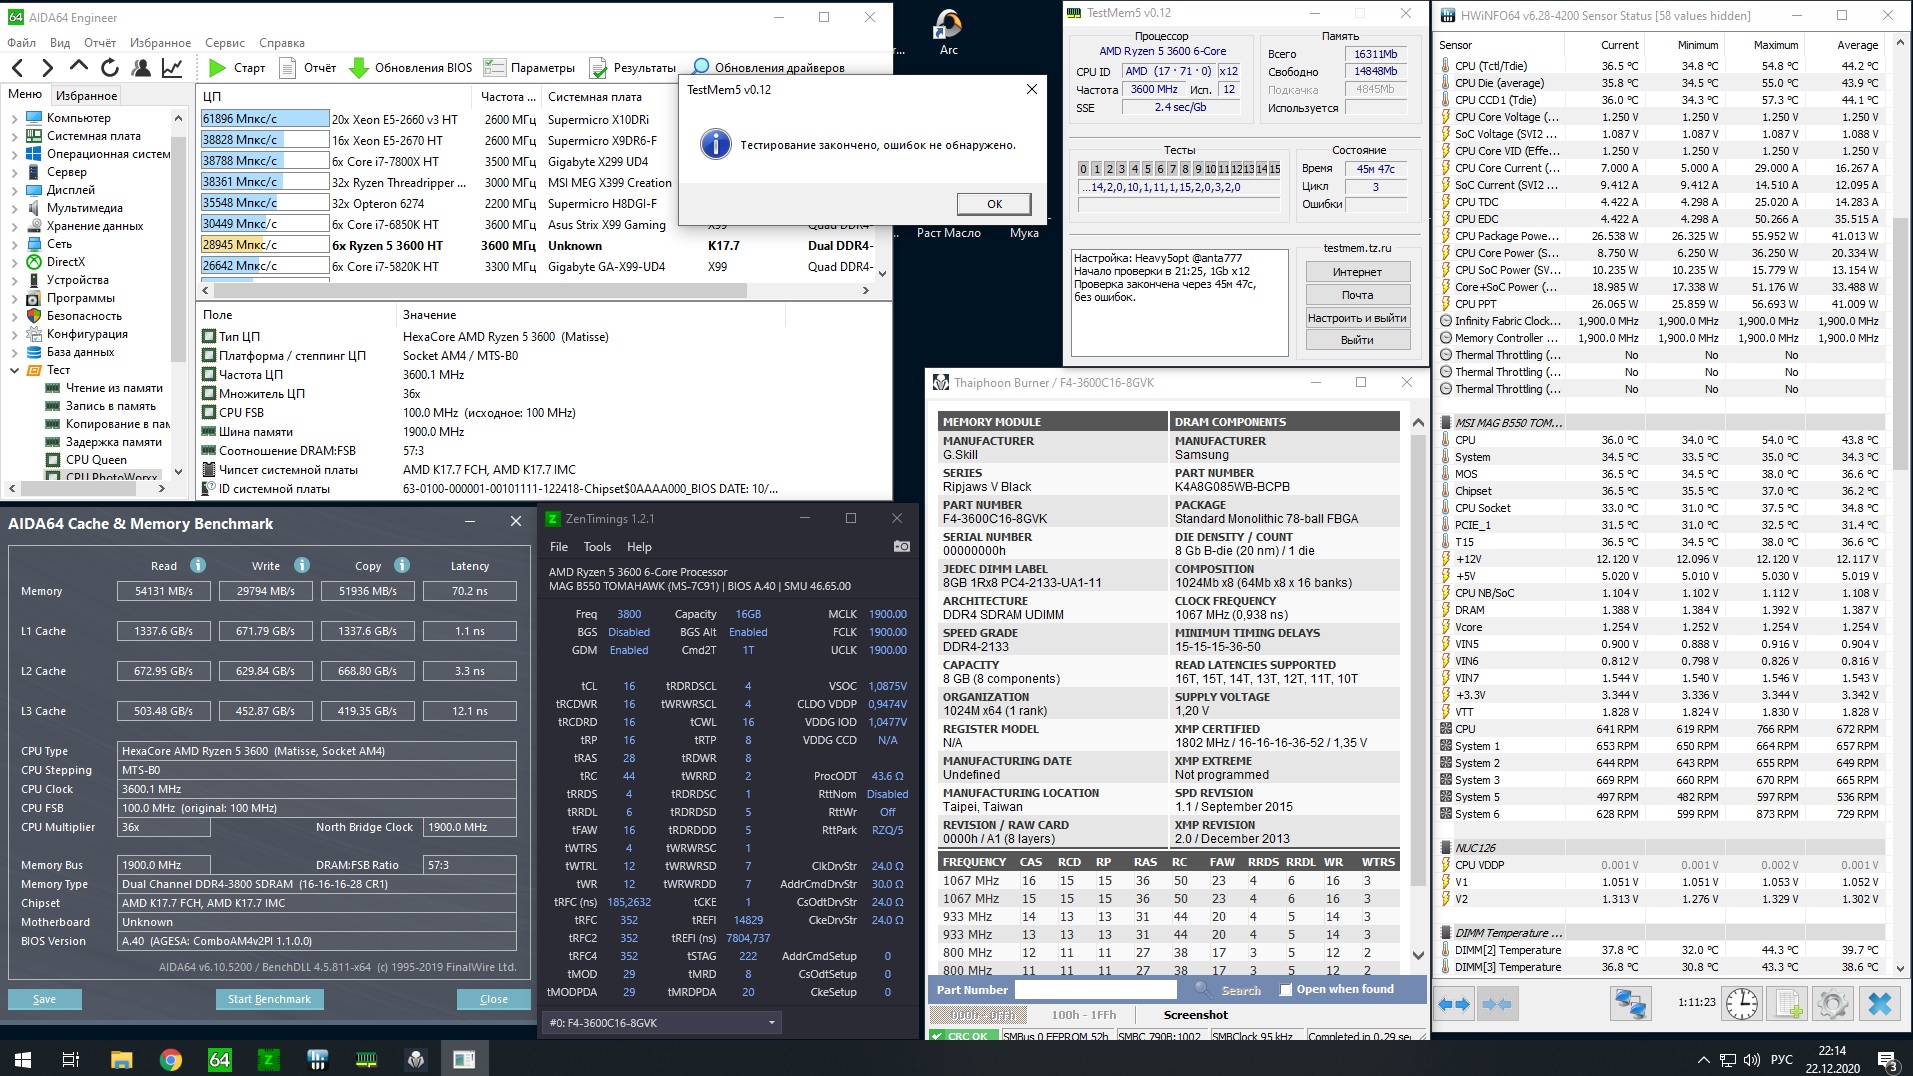The width and height of the screenshot is (1913, 1076).
Task: Collapse HWiNFO sensor columns with inward arrows
Action: (x=1496, y=1004)
